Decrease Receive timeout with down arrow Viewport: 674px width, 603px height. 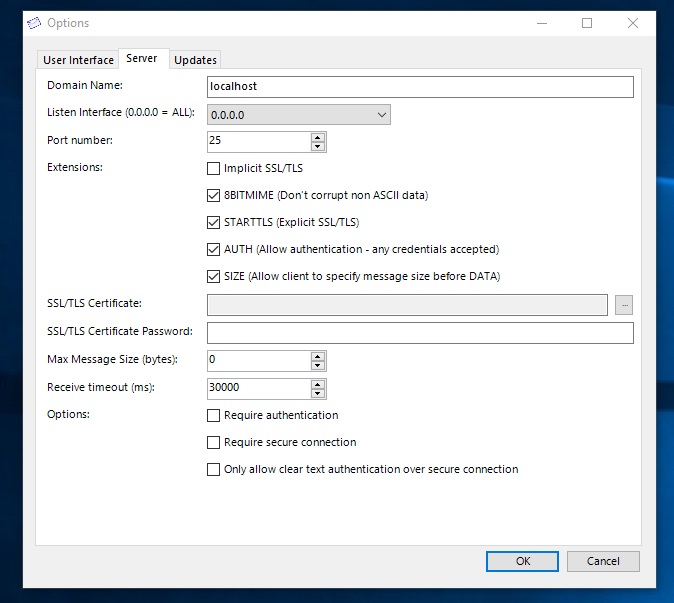[318, 393]
